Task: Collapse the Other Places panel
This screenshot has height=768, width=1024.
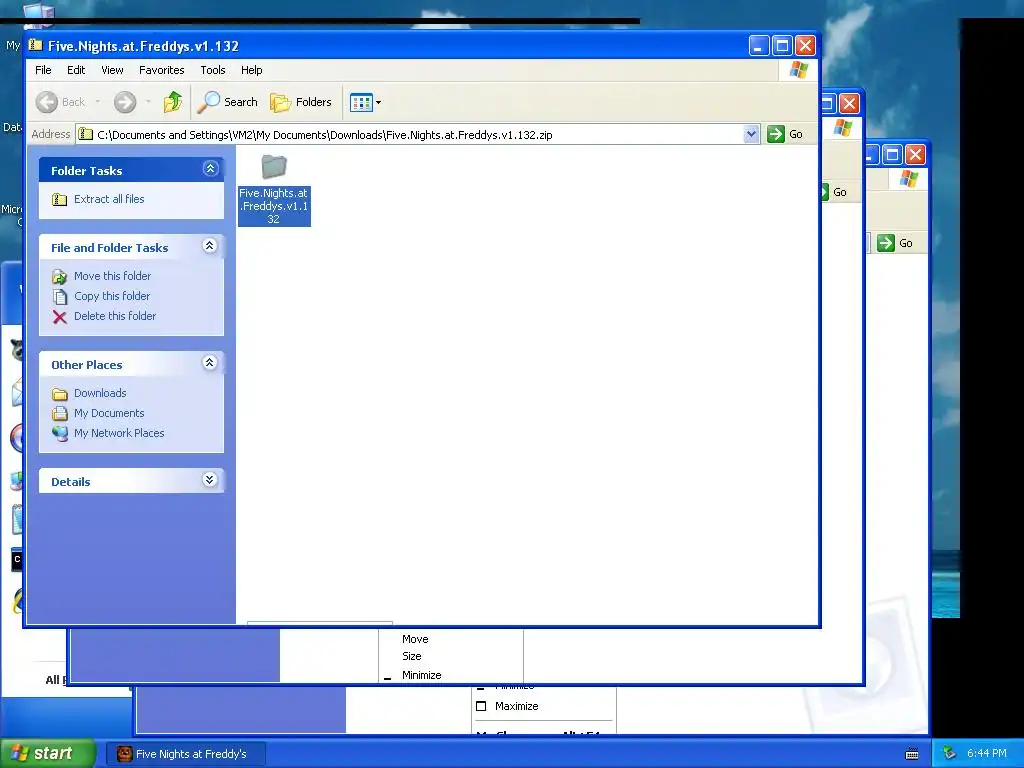Action: click(210, 363)
